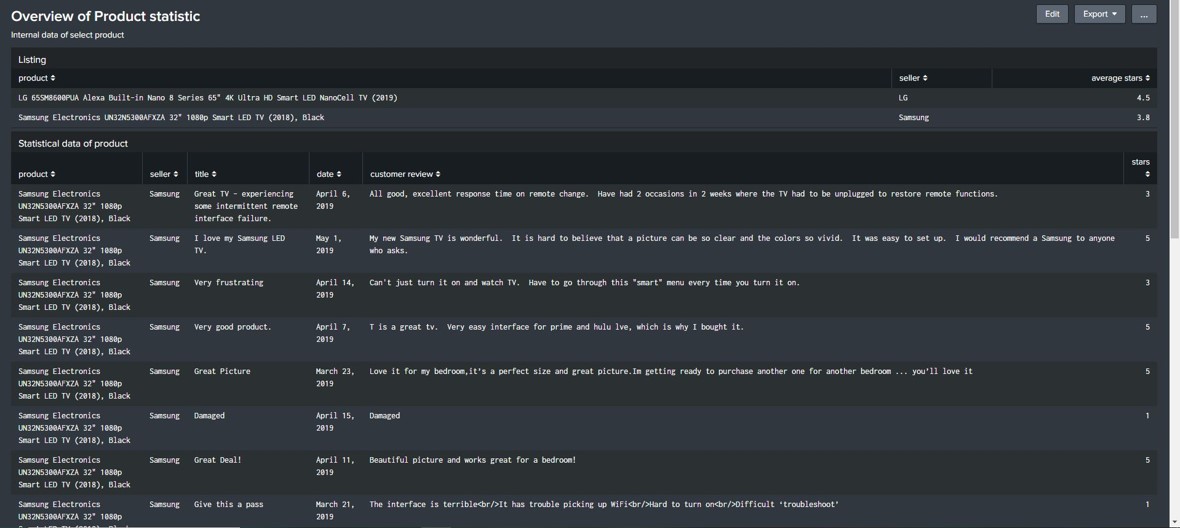
Task: Click the LG seller cell
Action: click(x=903, y=98)
